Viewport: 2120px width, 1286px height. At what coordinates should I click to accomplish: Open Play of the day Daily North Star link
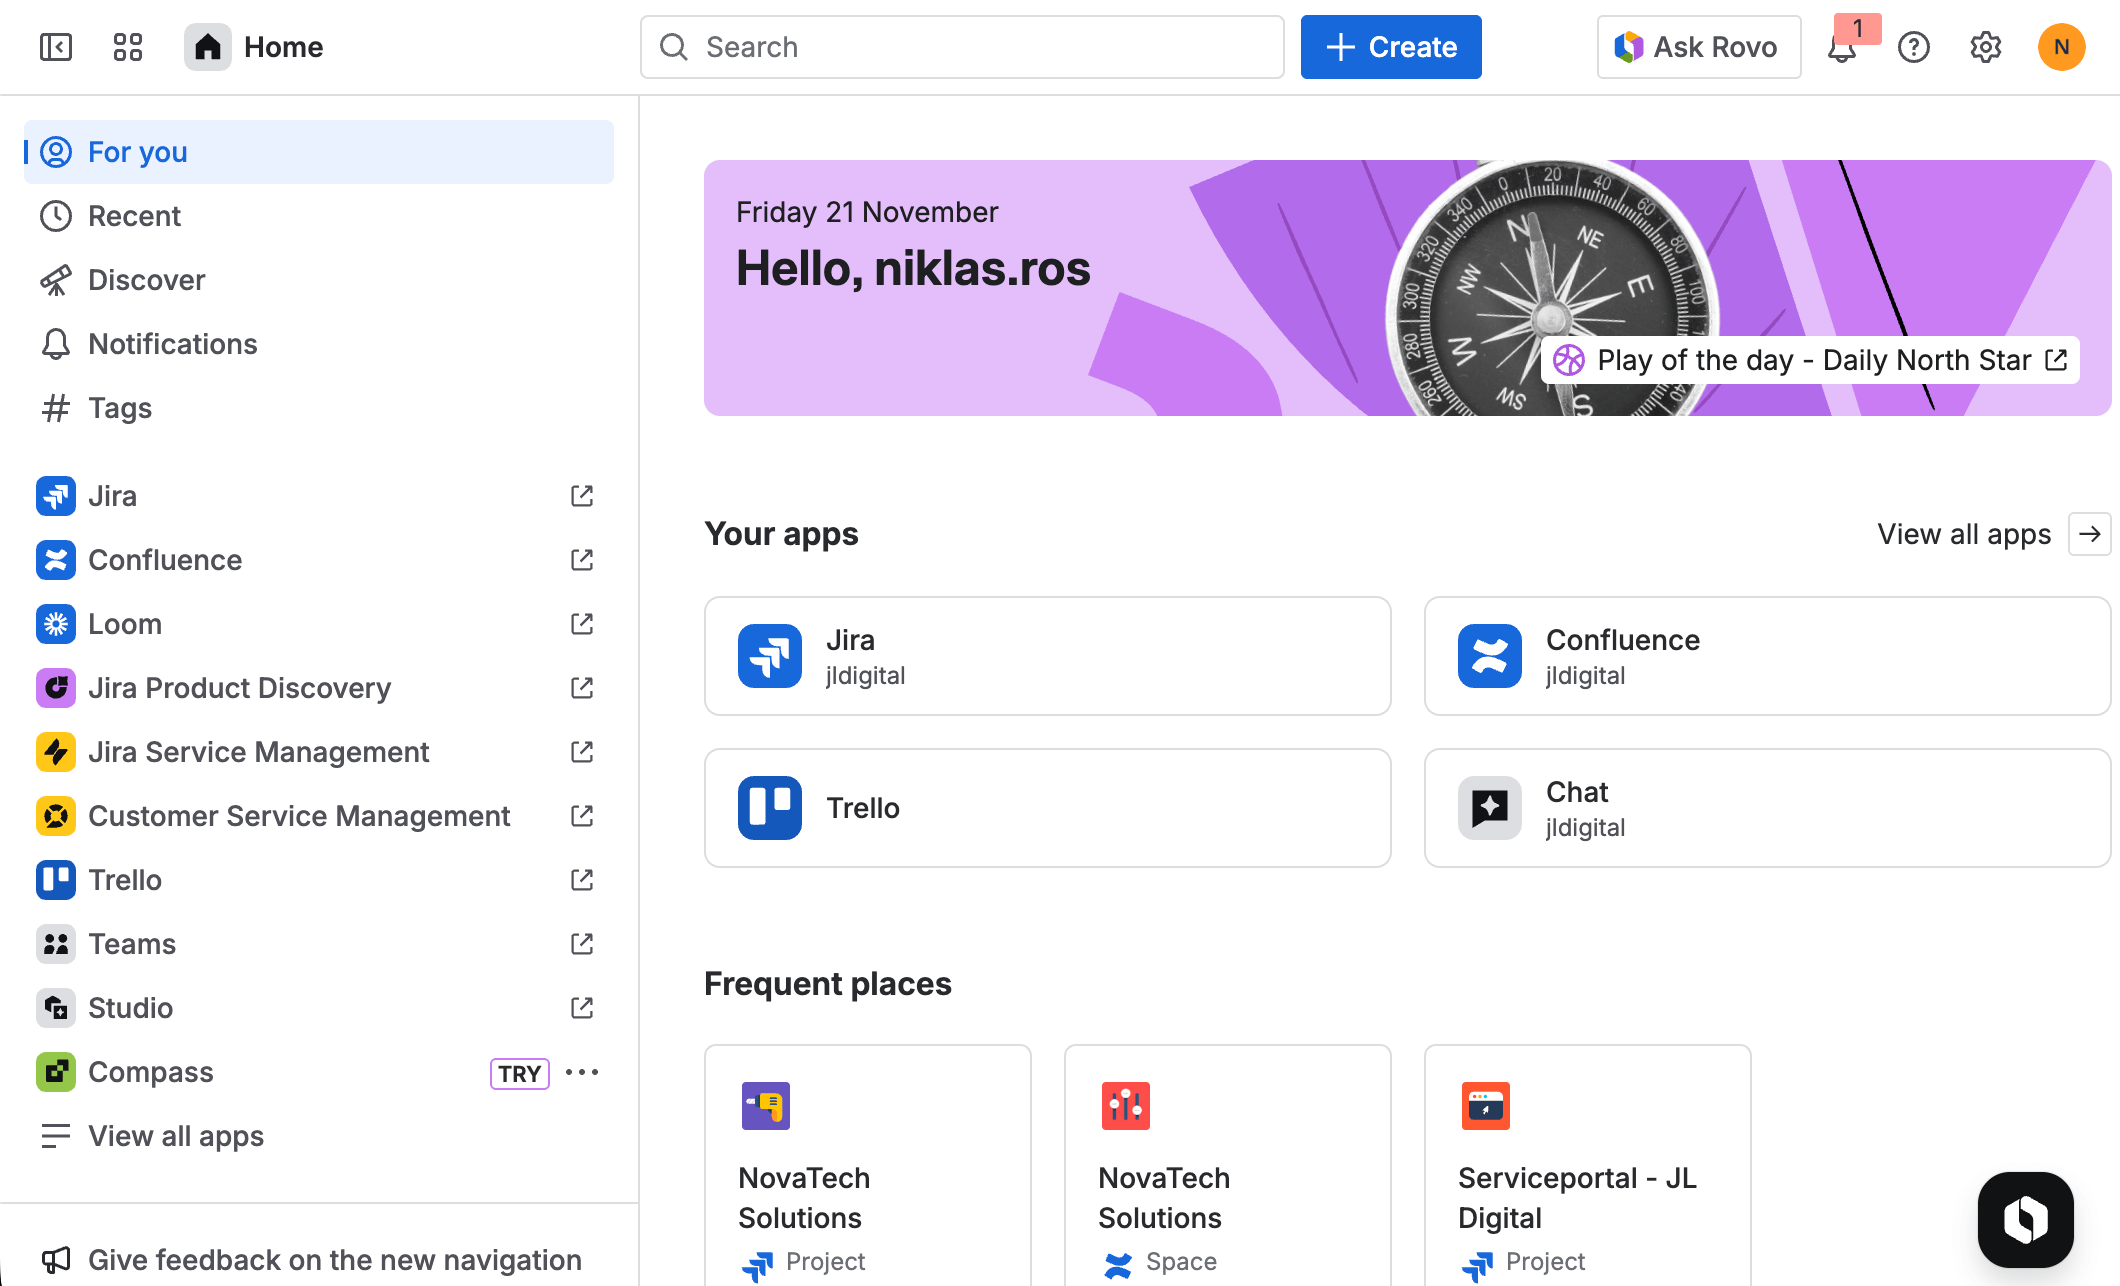point(1810,360)
